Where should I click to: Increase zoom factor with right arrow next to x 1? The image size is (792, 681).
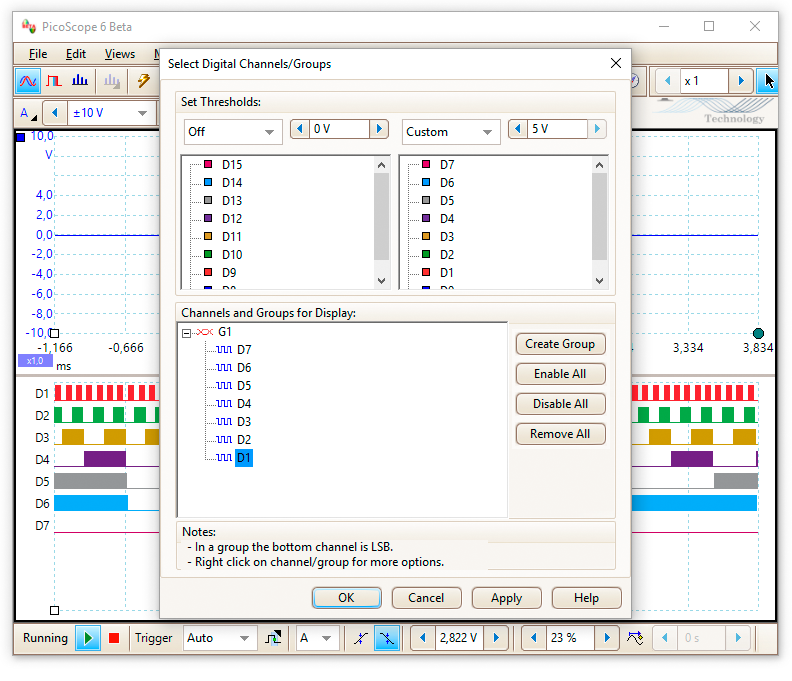(741, 81)
